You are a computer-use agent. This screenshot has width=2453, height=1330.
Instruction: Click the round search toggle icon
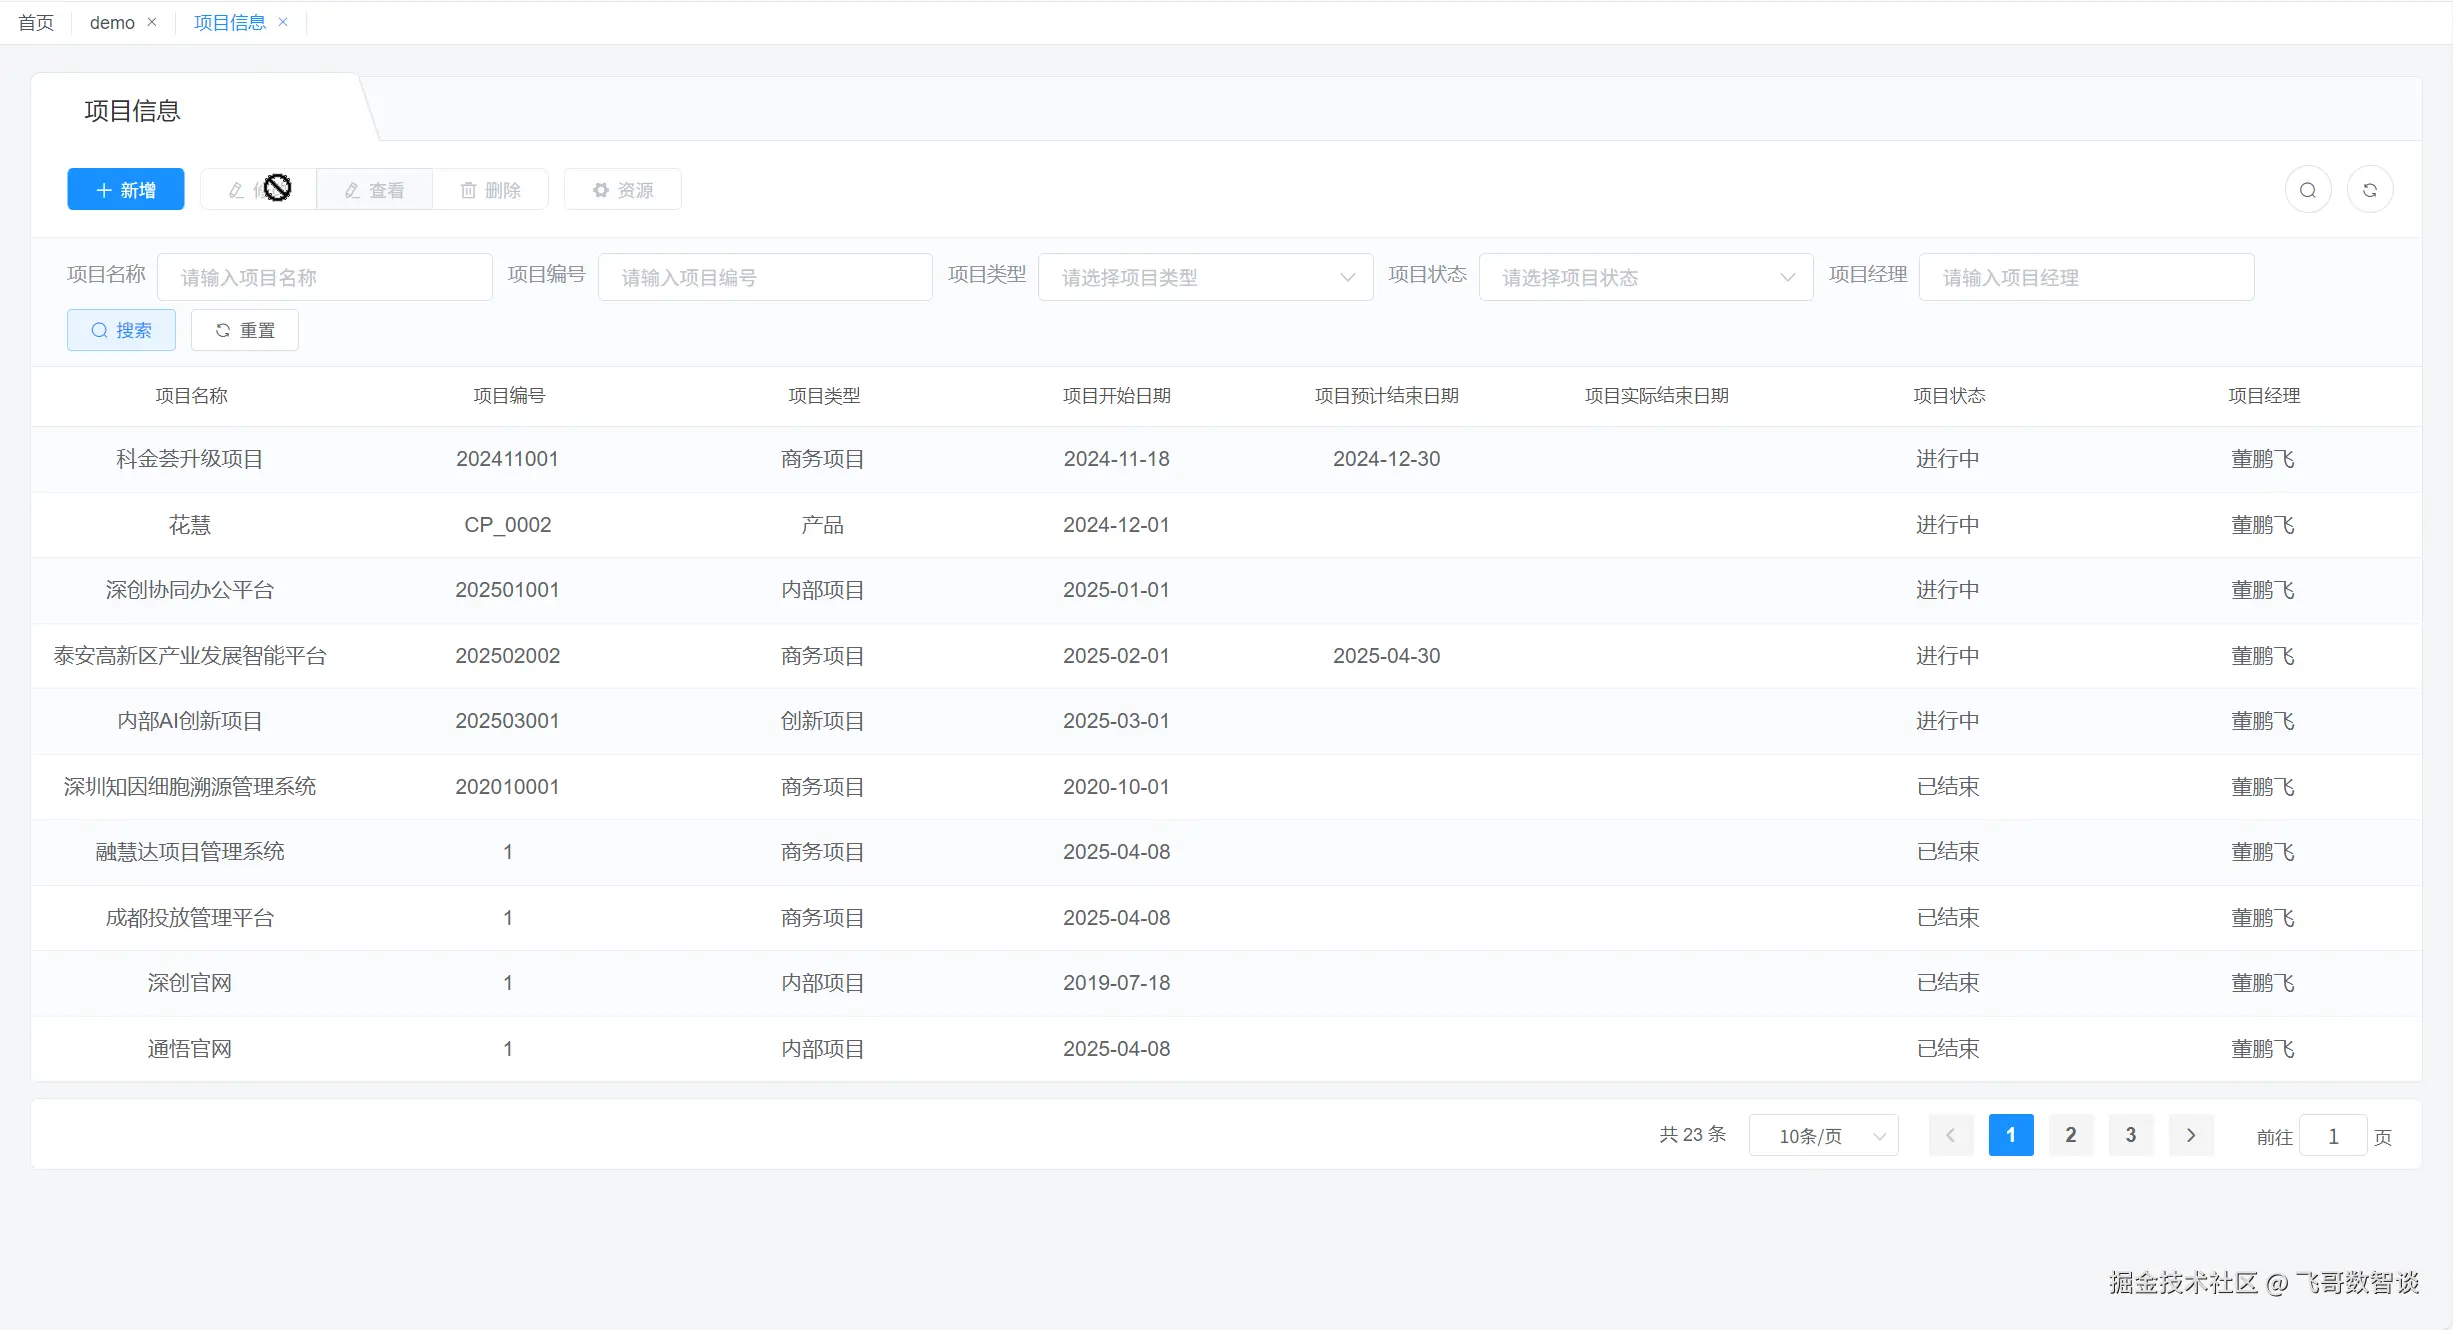tap(2308, 190)
